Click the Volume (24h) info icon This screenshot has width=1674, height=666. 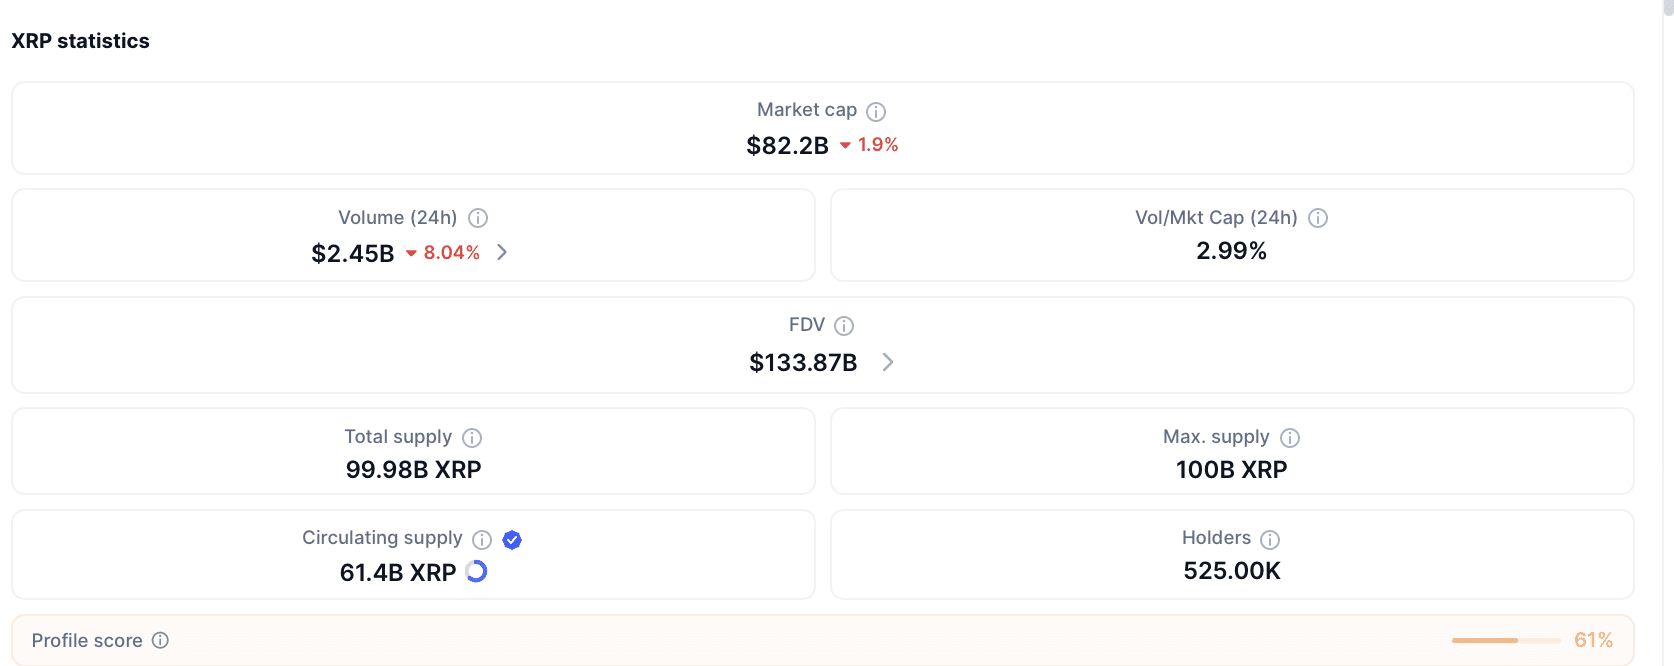point(477,218)
